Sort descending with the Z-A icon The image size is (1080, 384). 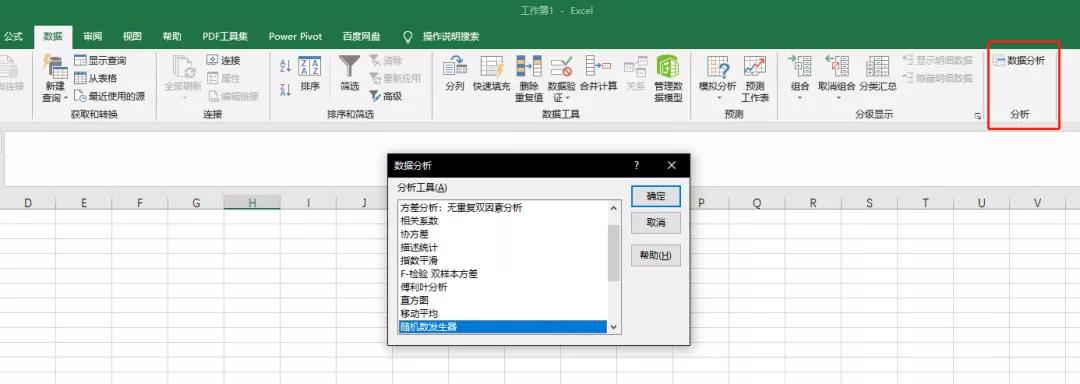coord(286,89)
